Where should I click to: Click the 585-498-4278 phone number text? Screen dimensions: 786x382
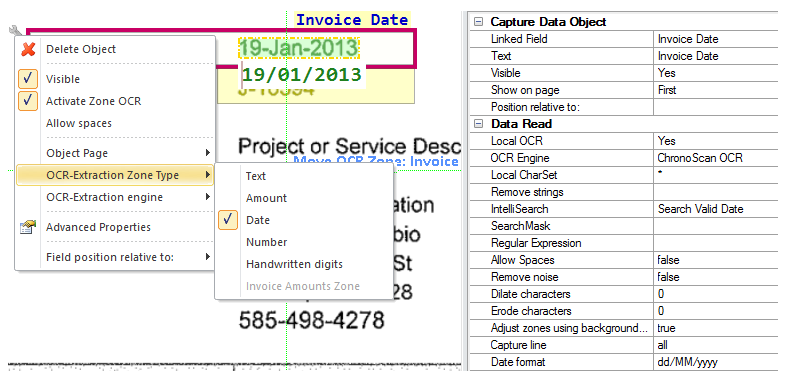(311, 320)
